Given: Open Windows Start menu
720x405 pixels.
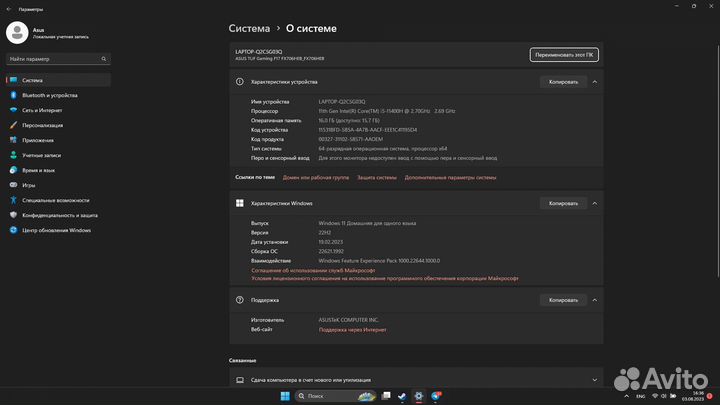Looking at the screenshot, I should tap(285, 396).
